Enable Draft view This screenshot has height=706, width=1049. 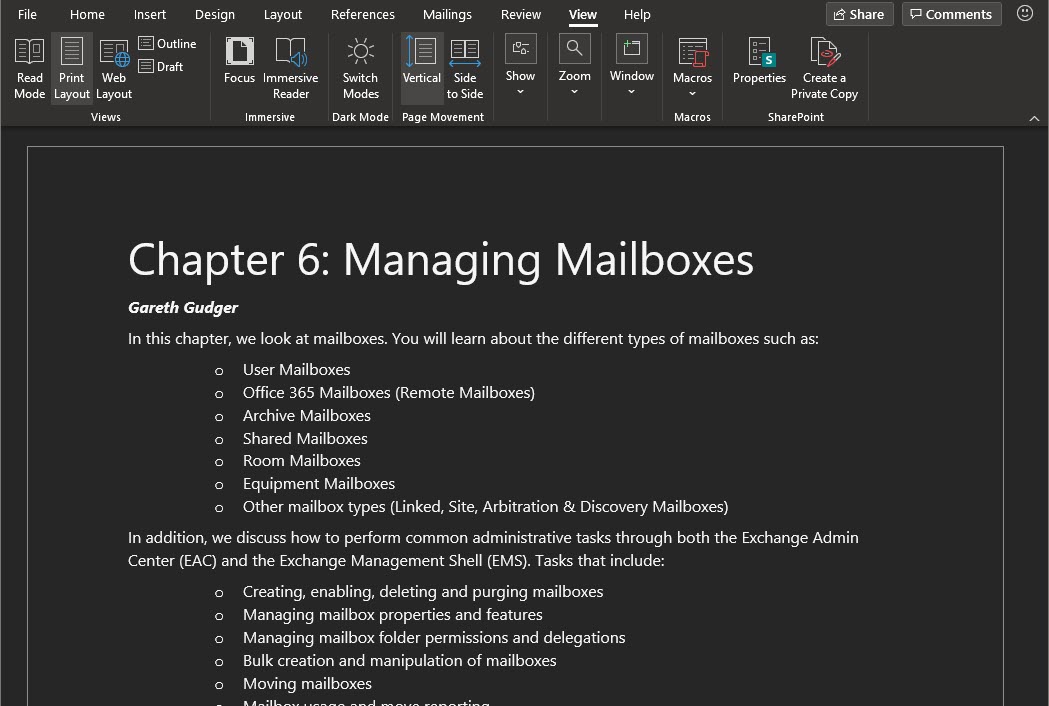[160, 66]
